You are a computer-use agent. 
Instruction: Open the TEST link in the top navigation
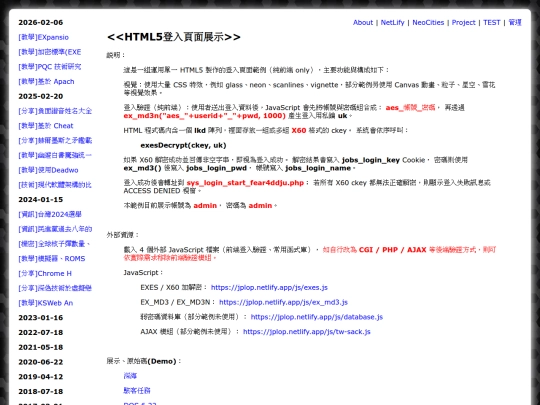[x=491, y=22]
